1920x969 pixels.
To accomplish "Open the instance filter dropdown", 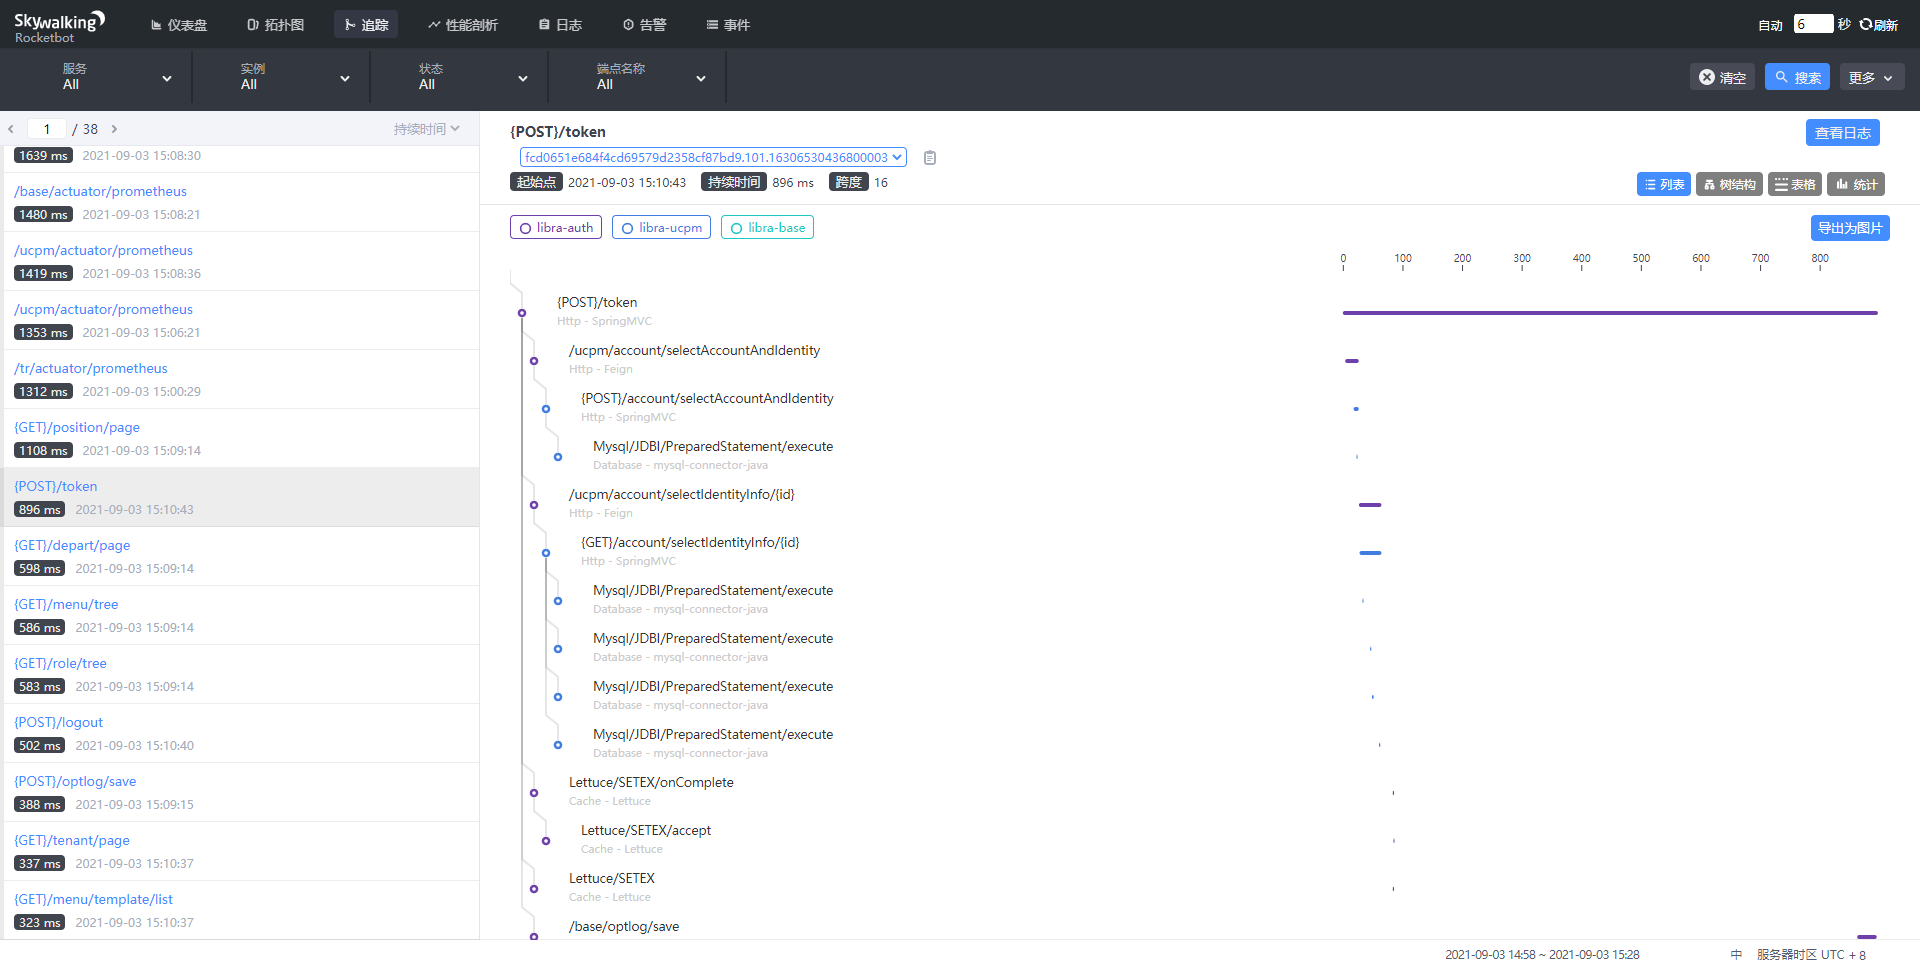I will pos(295,77).
